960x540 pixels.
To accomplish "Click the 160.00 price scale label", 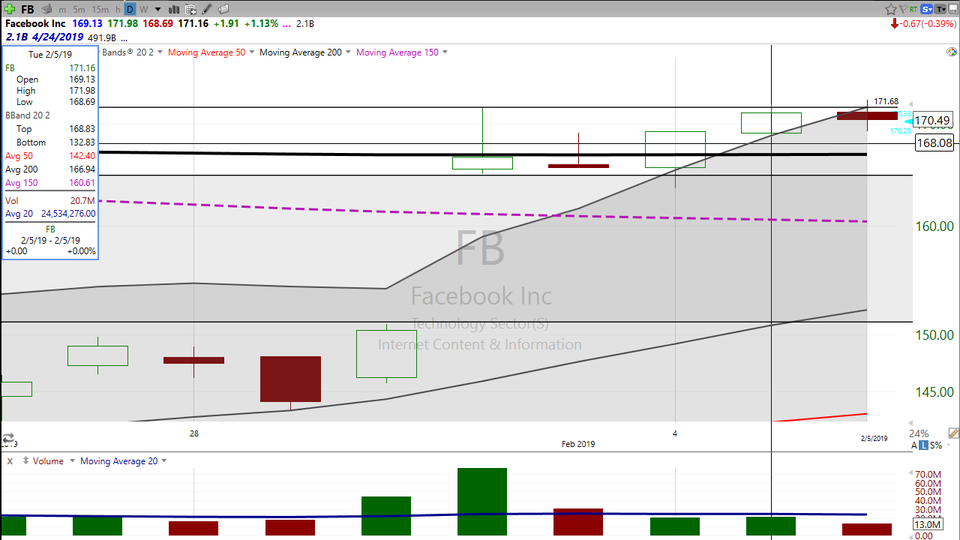I will point(934,227).
